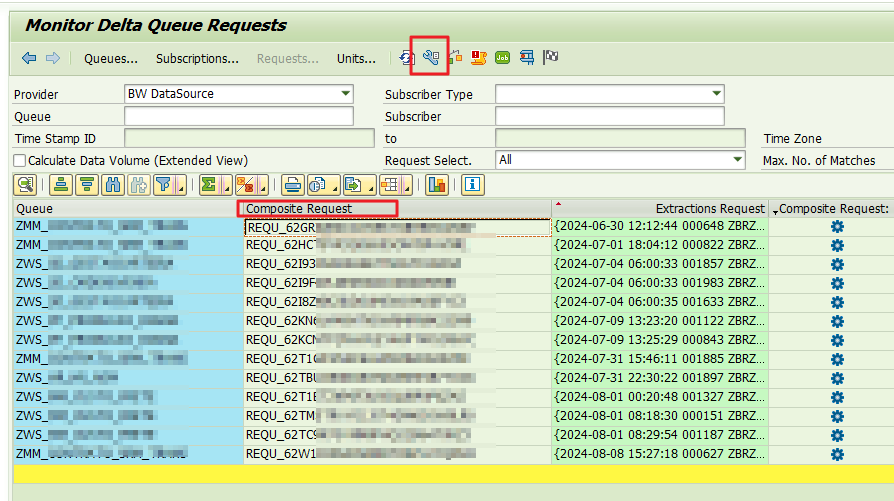Viewport: 894px width, 501px height.
Task: Click the refresh icon in the top toolbar
Action: coord(407,58)
